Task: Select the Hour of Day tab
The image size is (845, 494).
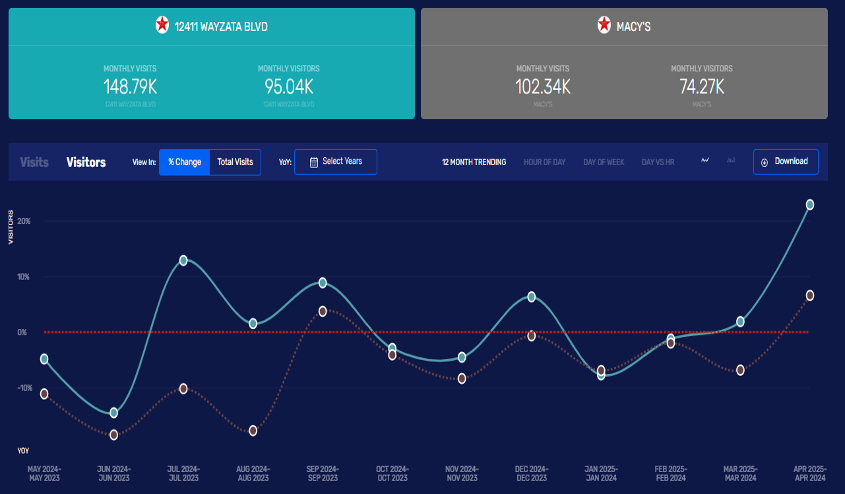Action: pyautogui.click(x=544, y=162)
